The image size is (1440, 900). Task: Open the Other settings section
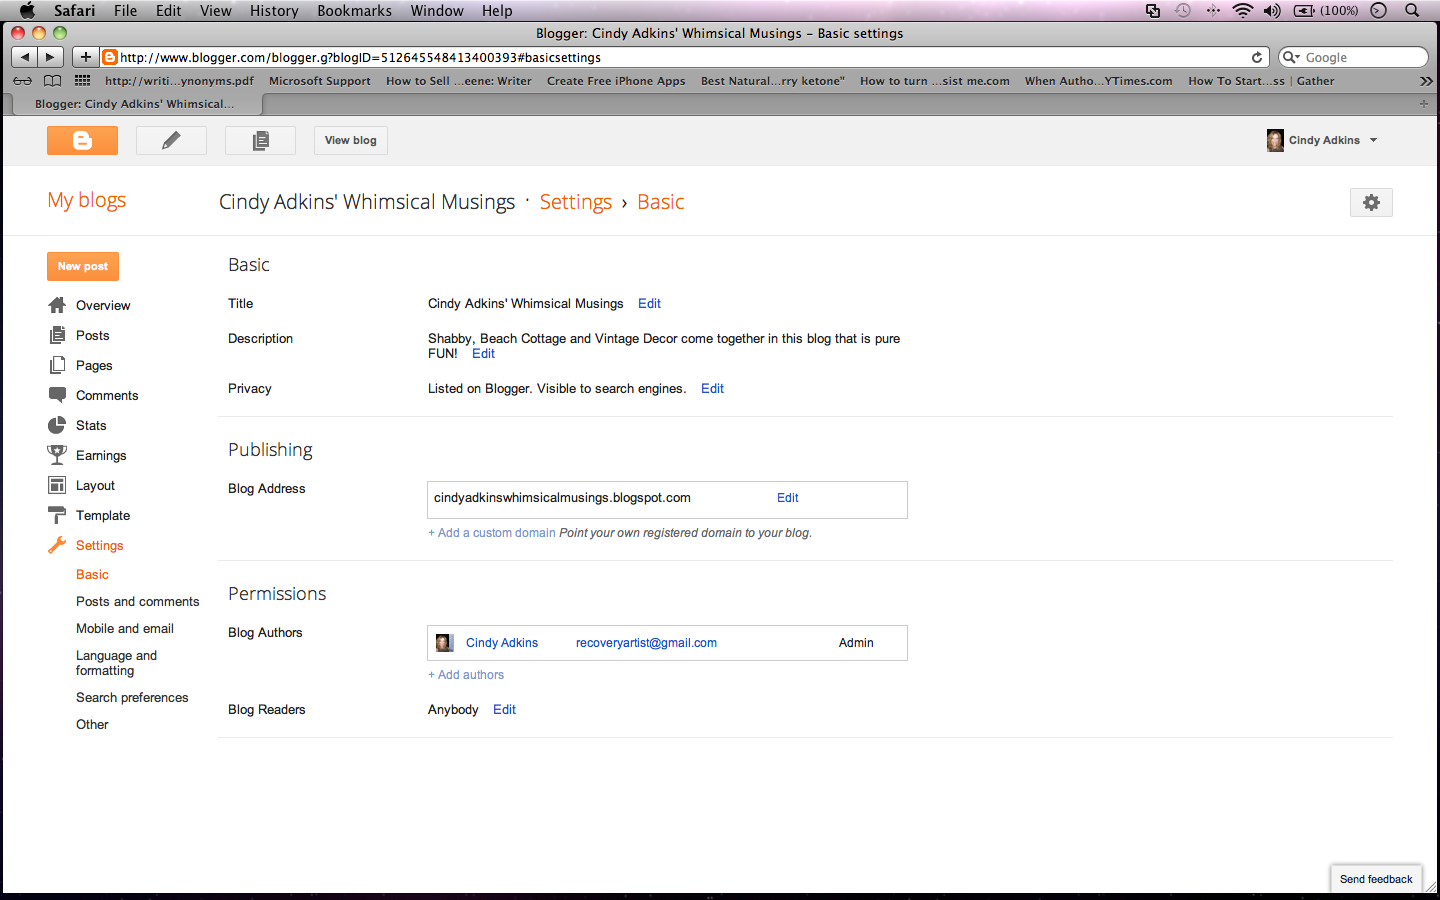pyautogui.click(x=92, y=724)
